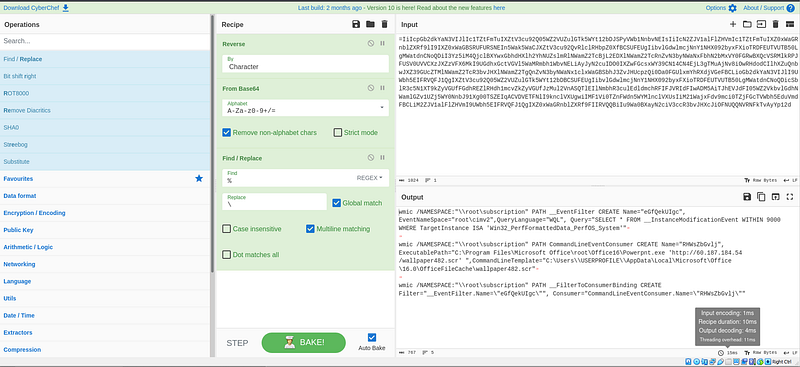Viewport: 800px width, 367px height.
Task: Enable Dot matches all checkbox
Action: pos(227,254)
